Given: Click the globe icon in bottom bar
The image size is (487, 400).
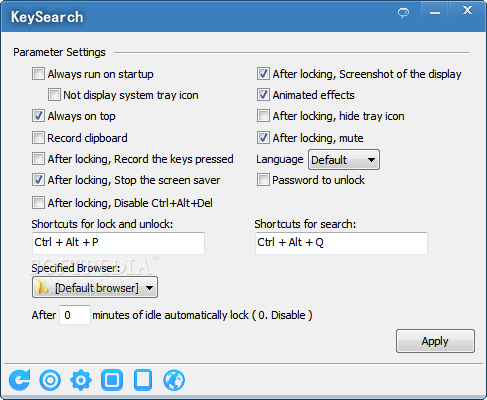Looking at the screenshot, I should click(174, 380).
